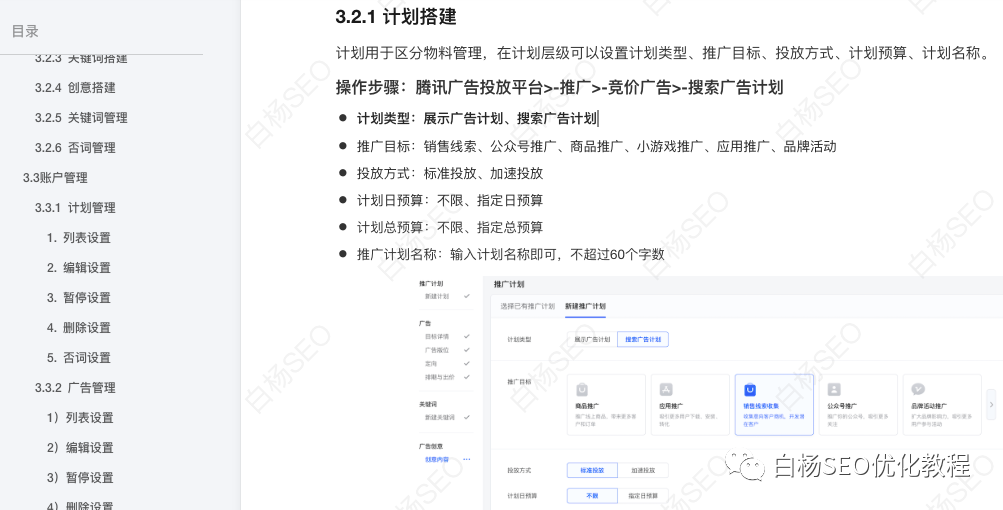This screenshot has height=510, width=1003.
Task: Click the checkmark next to 排期与出价
Action: tap(467, 377)
